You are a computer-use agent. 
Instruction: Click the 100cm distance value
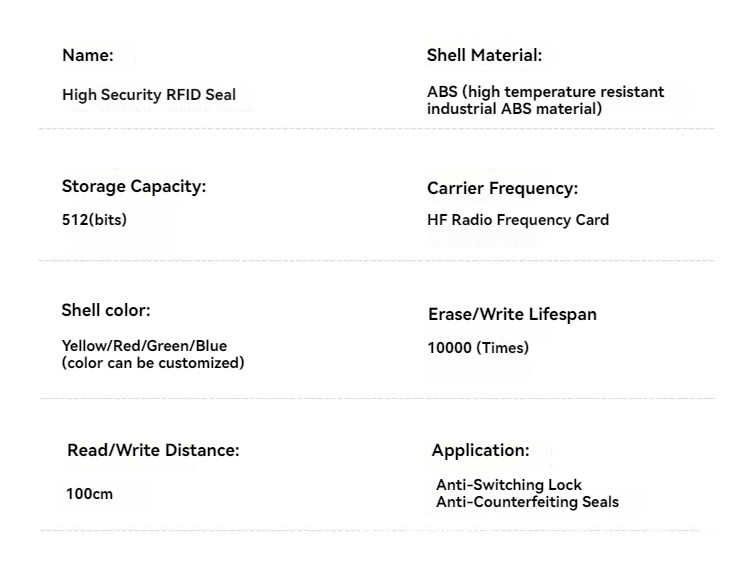point(89,494)
